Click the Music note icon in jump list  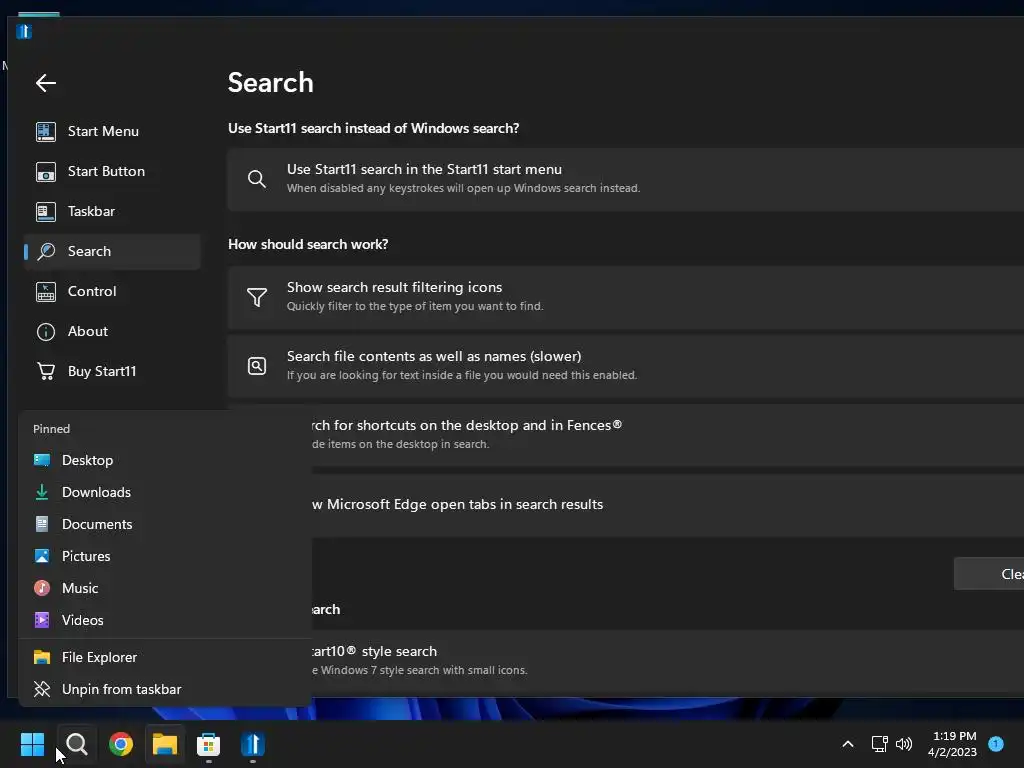[42, 588]
